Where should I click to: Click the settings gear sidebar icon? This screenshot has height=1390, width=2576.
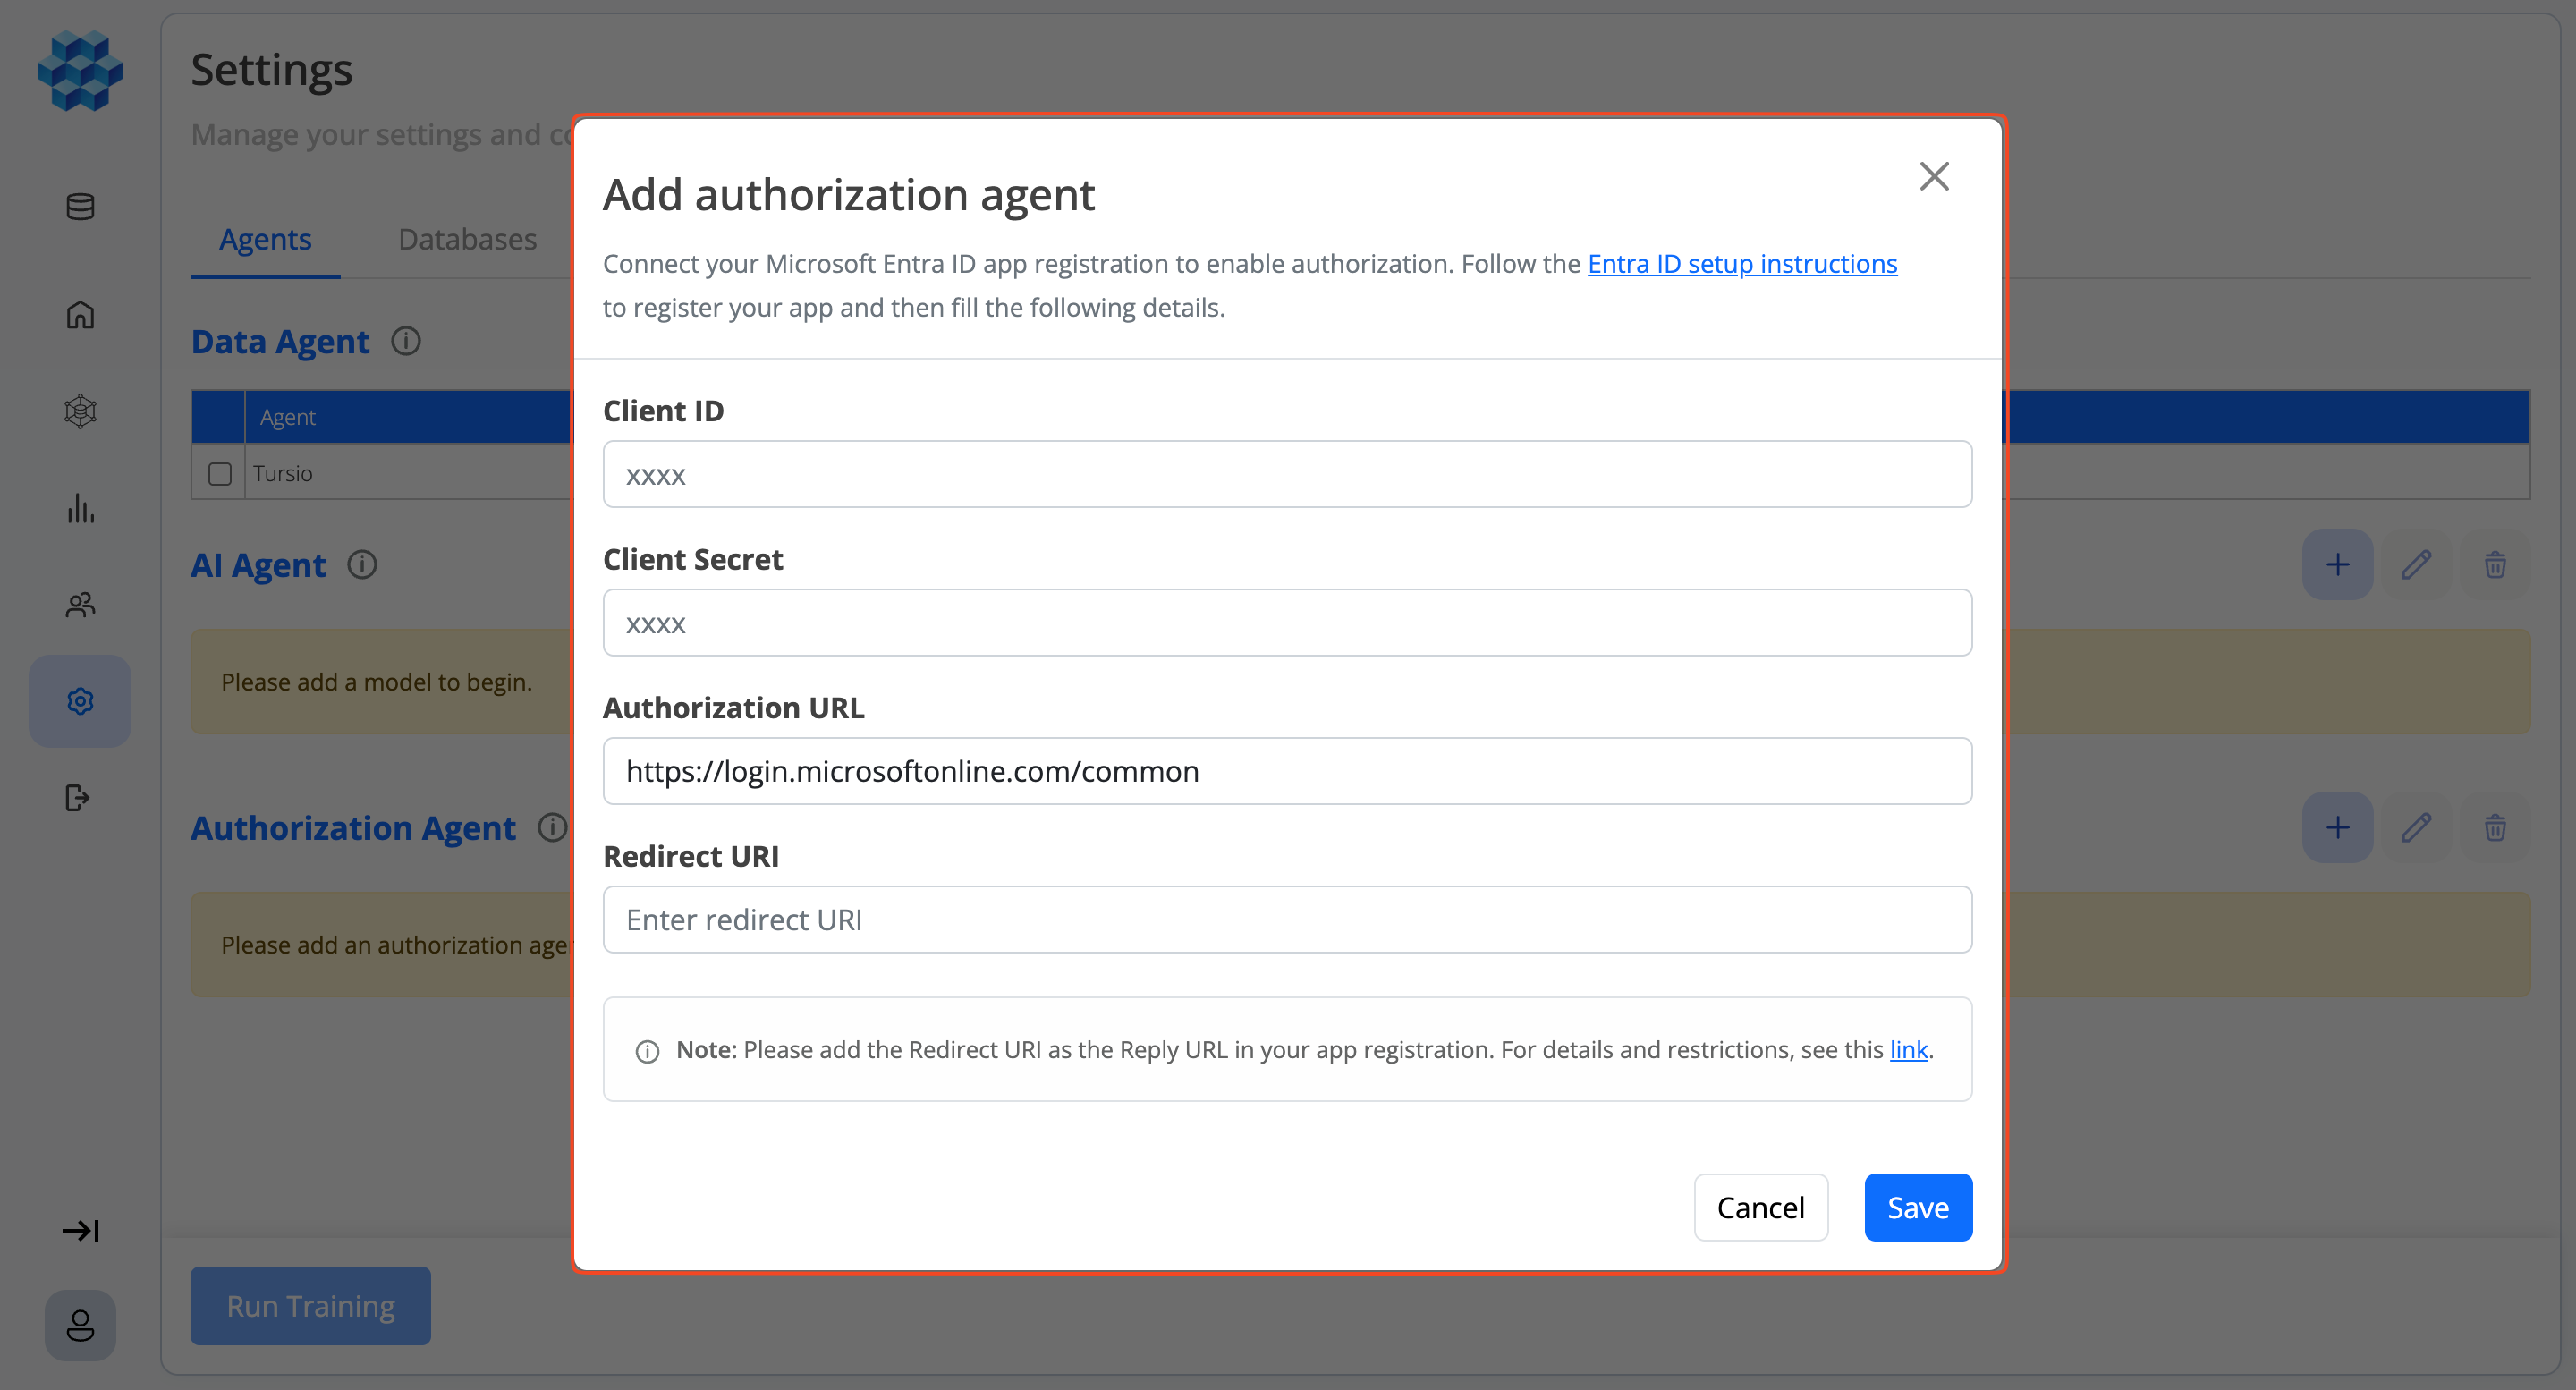click(x=80, y=701)
